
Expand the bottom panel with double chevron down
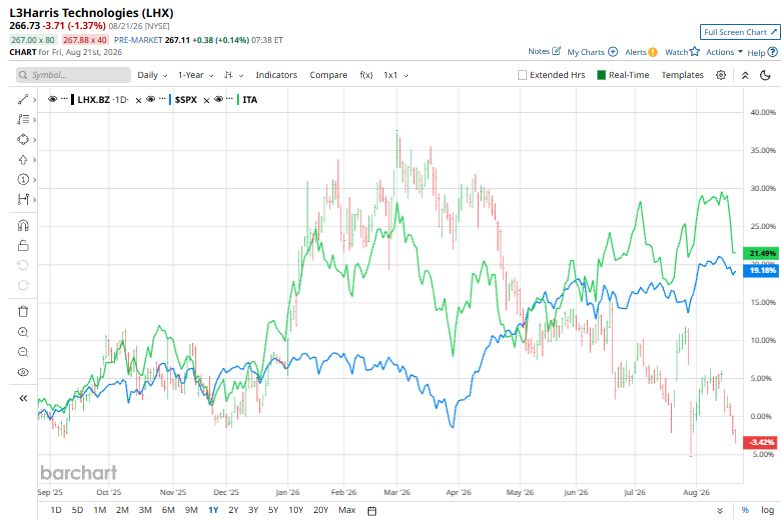tap(720, 511)
